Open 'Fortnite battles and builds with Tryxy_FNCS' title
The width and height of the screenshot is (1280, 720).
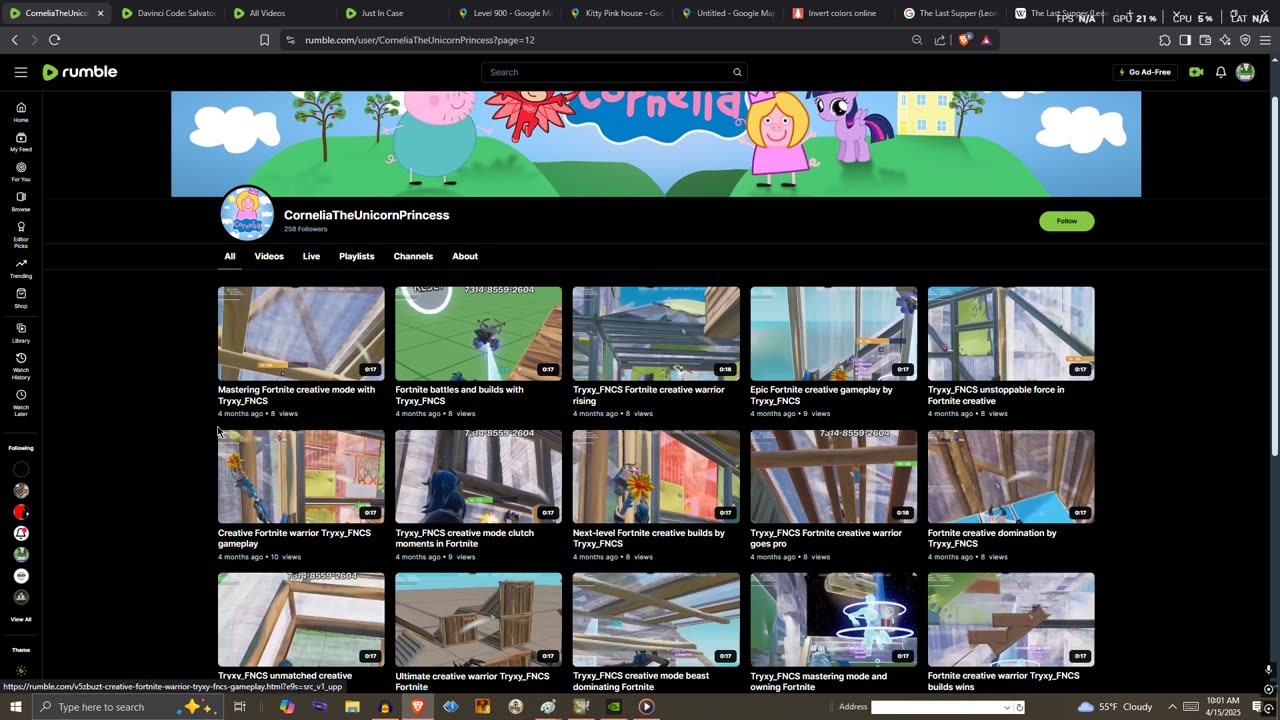coord(459,395)
